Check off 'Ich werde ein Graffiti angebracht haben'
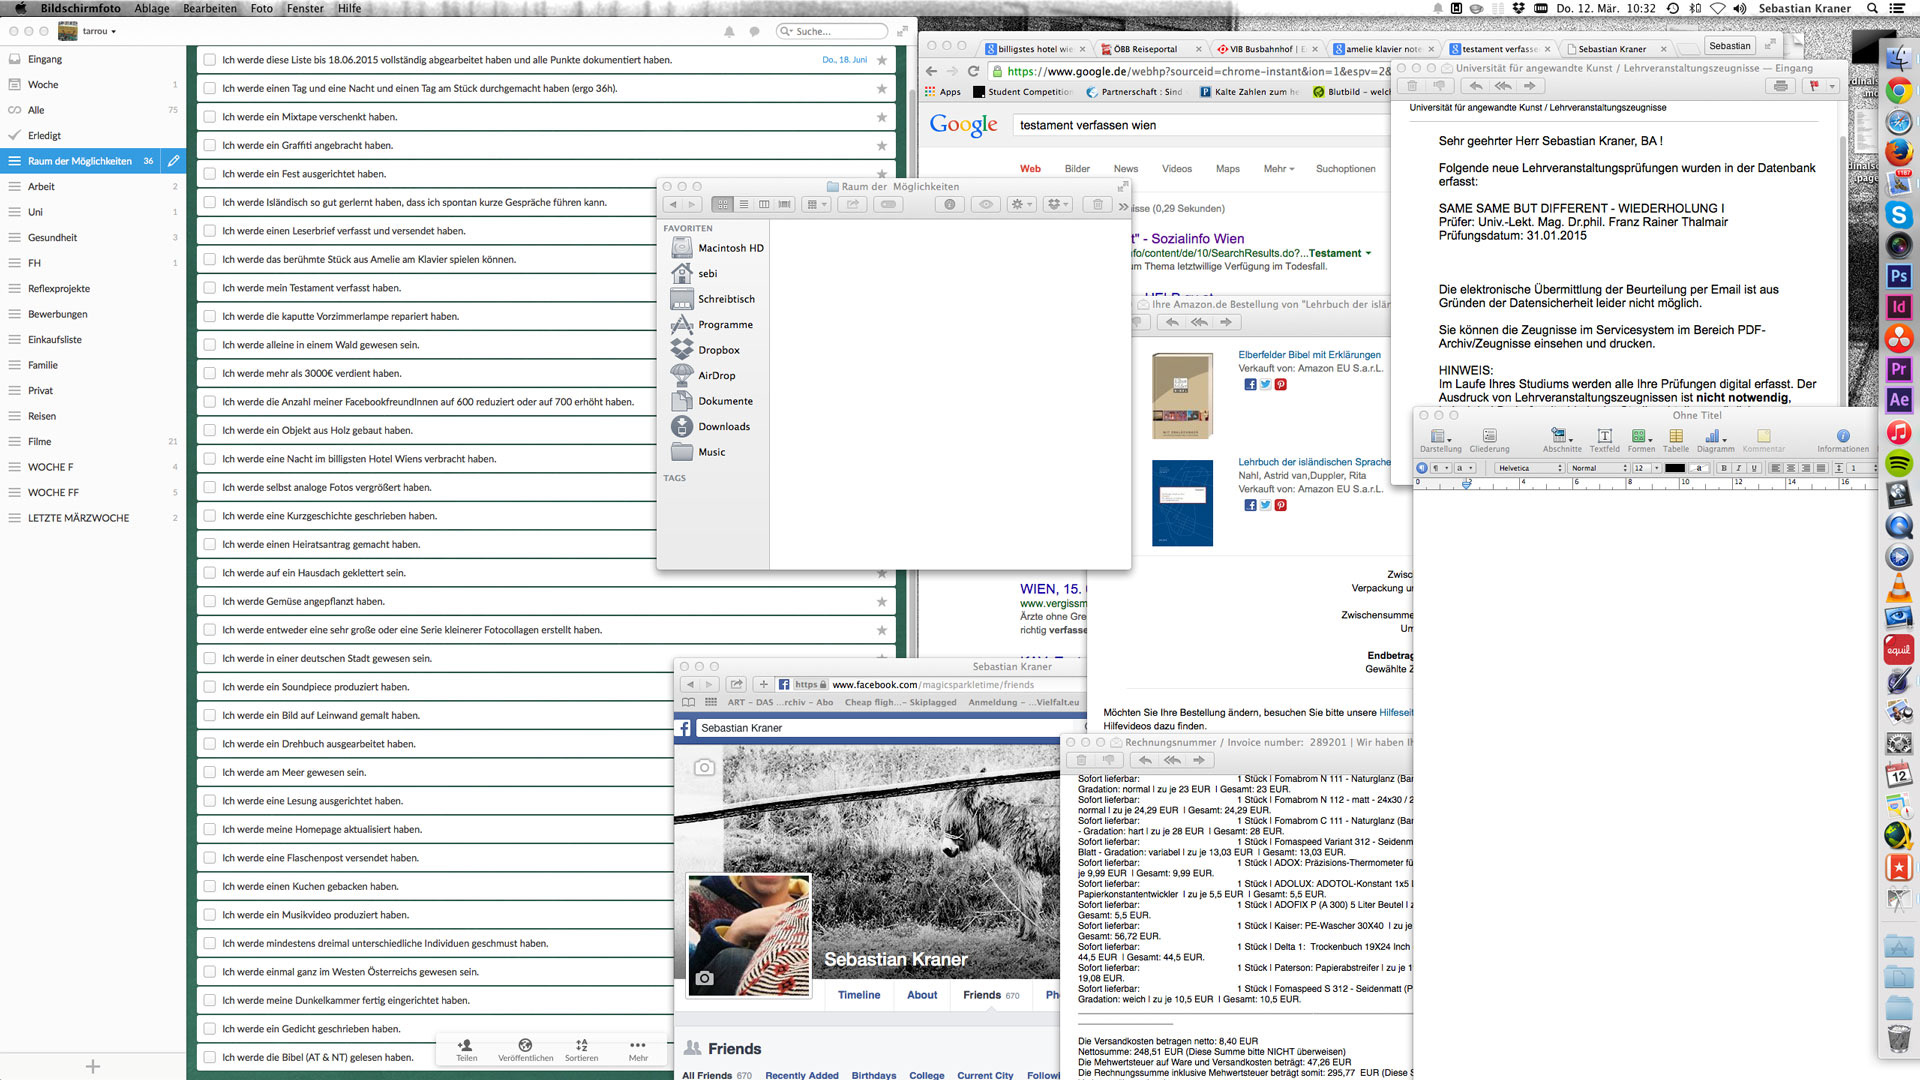The width and height of the screenshot is (1920, 1080). 210,145
